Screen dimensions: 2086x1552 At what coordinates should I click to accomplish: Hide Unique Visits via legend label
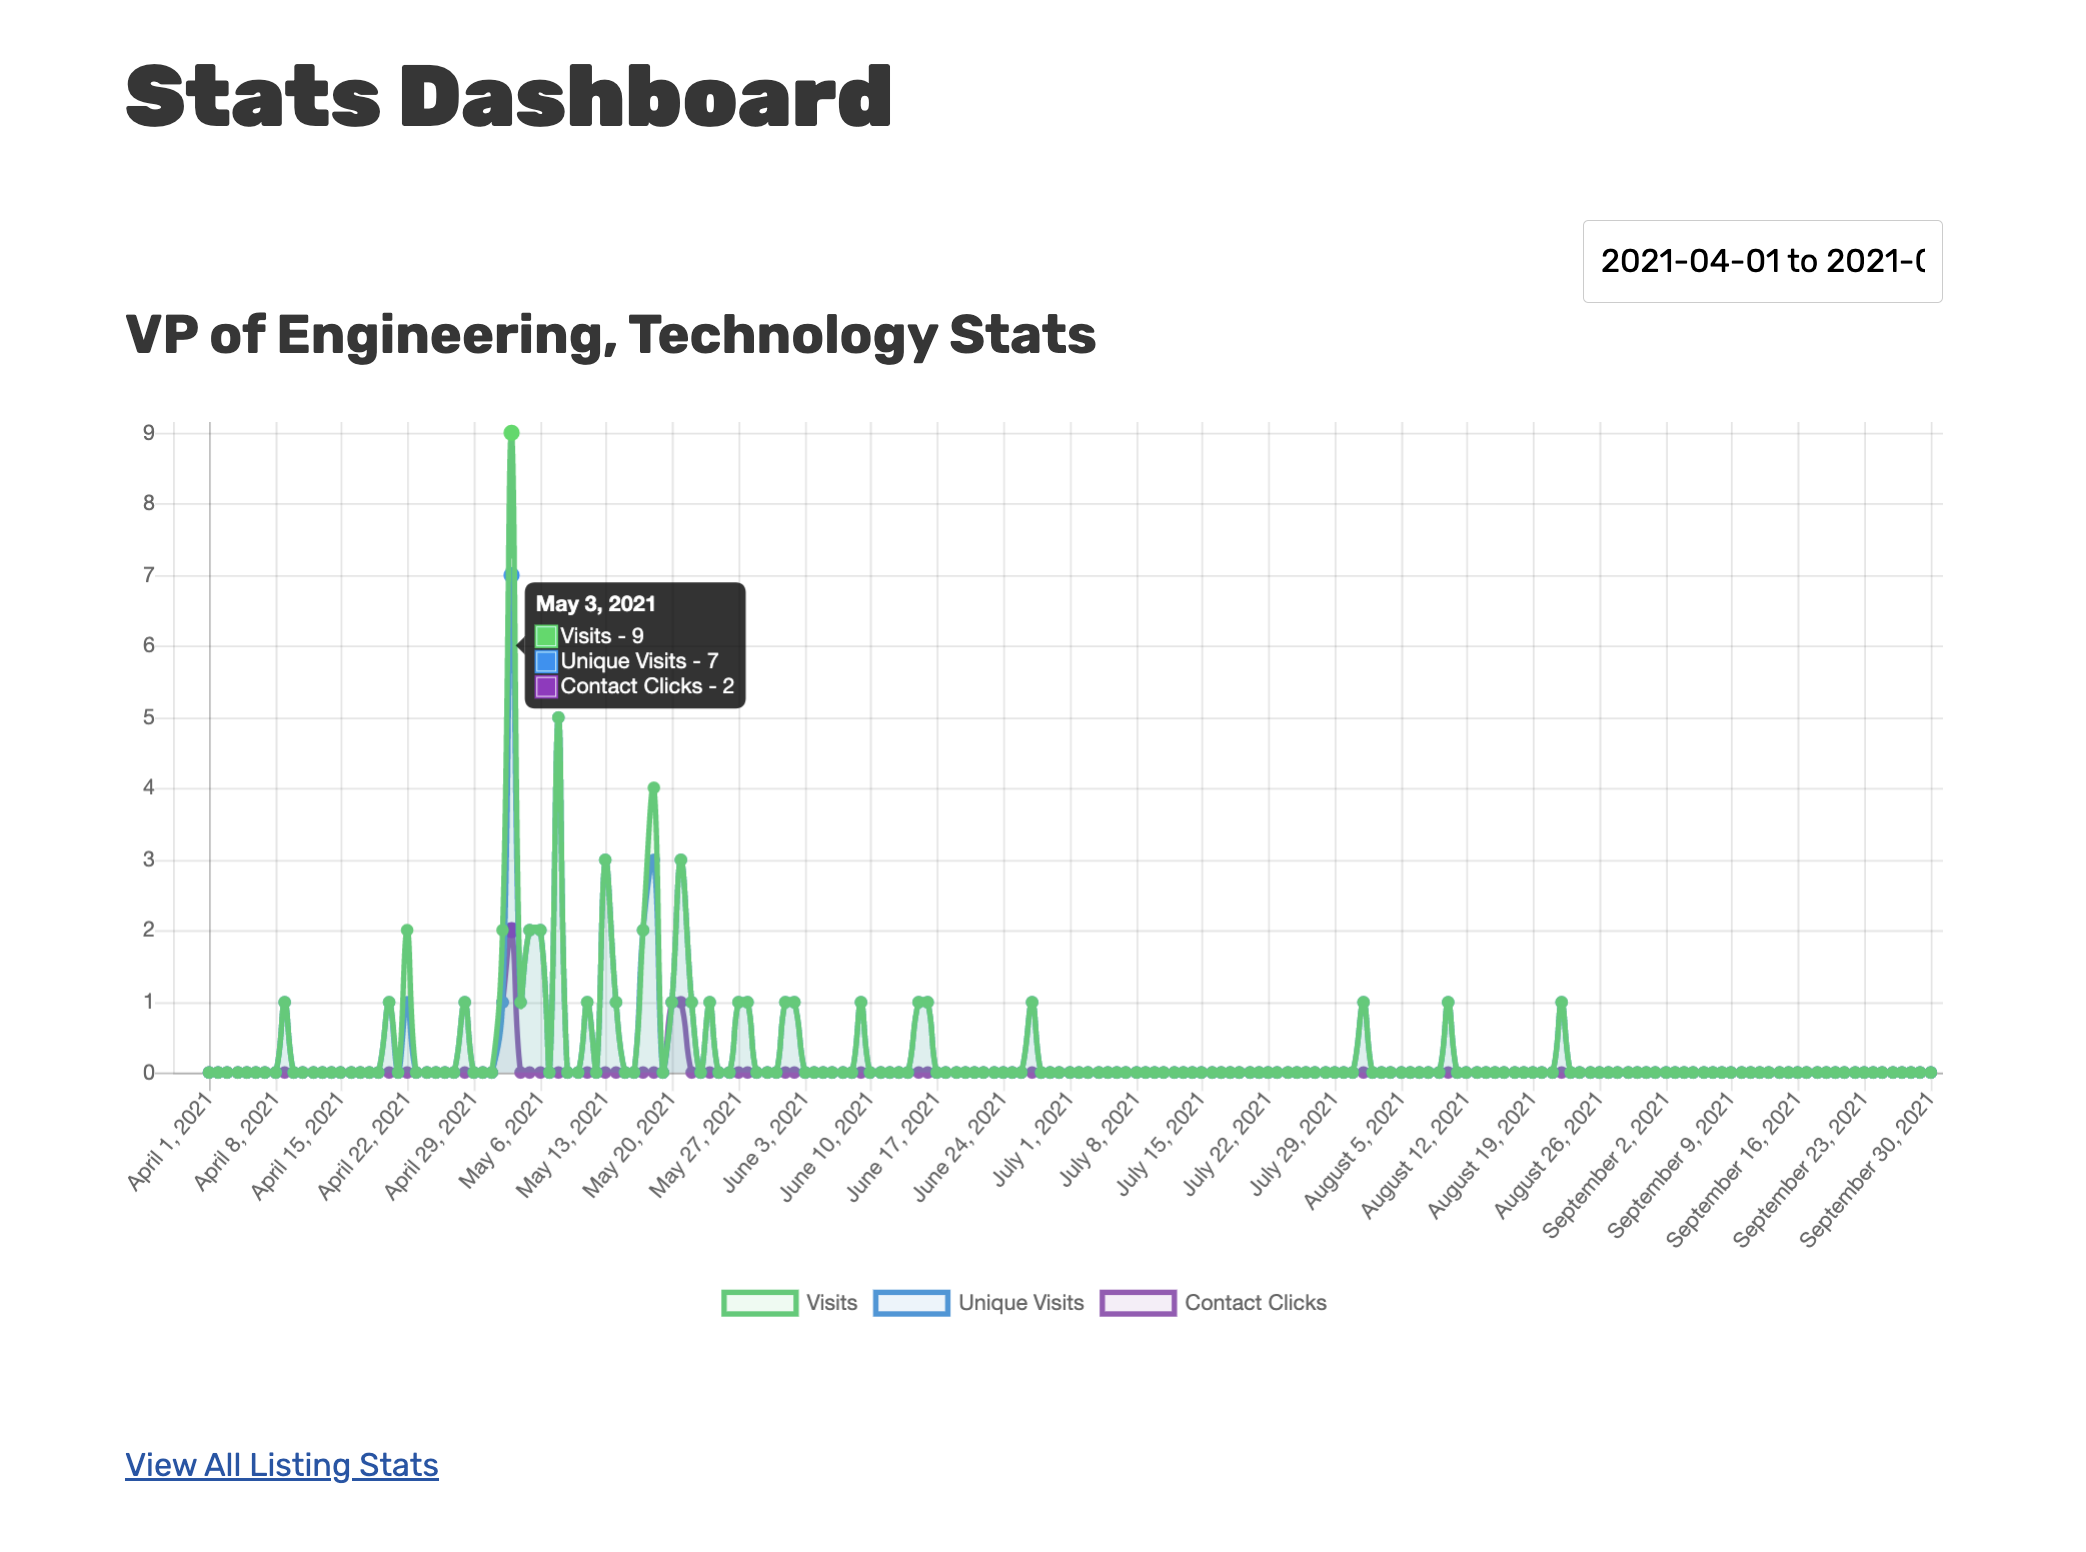[x=1020, y=1303]
